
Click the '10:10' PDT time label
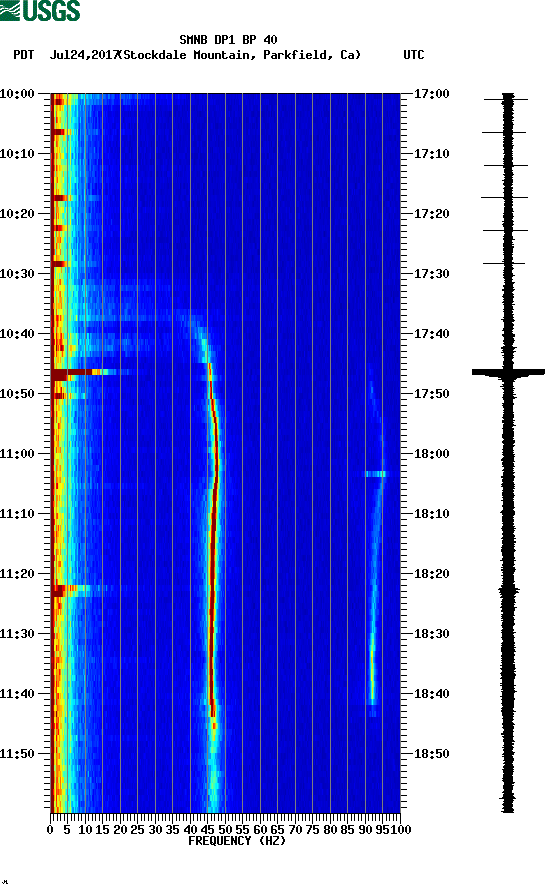(17, 154)
